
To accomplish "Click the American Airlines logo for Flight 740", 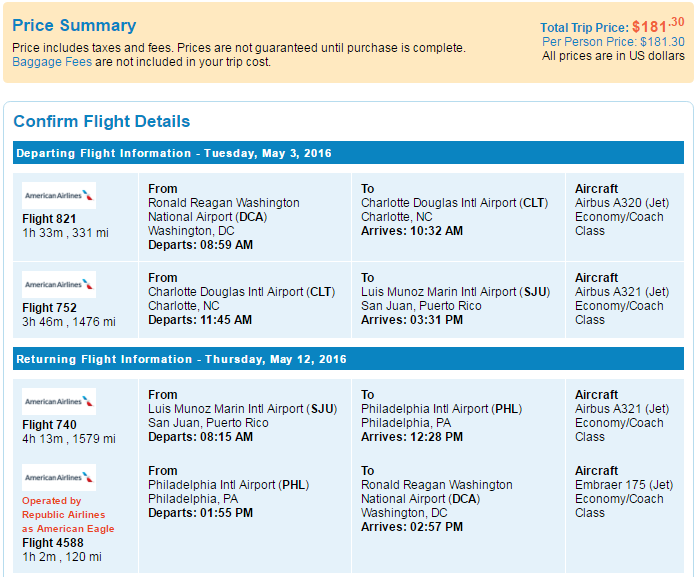I will coord(59,402).
